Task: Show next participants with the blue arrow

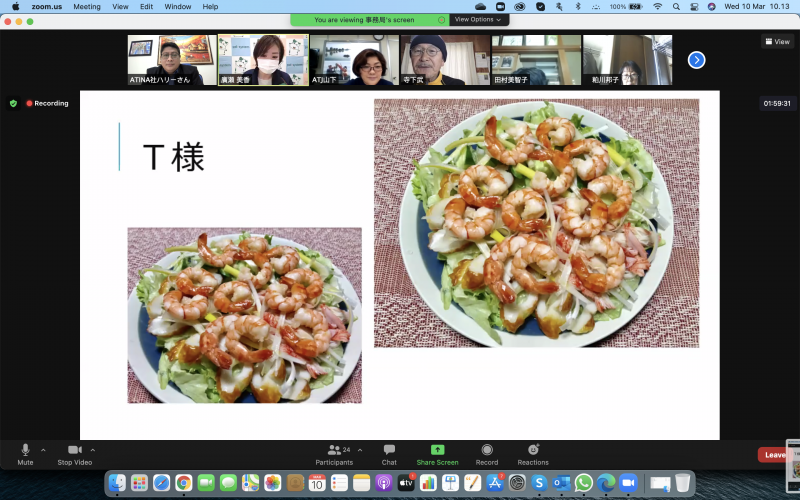Action: (x=696, y=60)
